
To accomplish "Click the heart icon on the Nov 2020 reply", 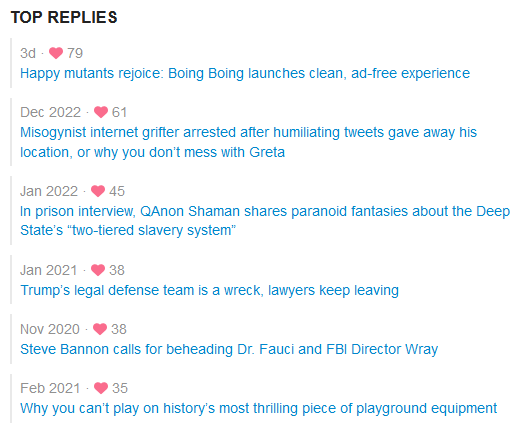I will [100, 329].
